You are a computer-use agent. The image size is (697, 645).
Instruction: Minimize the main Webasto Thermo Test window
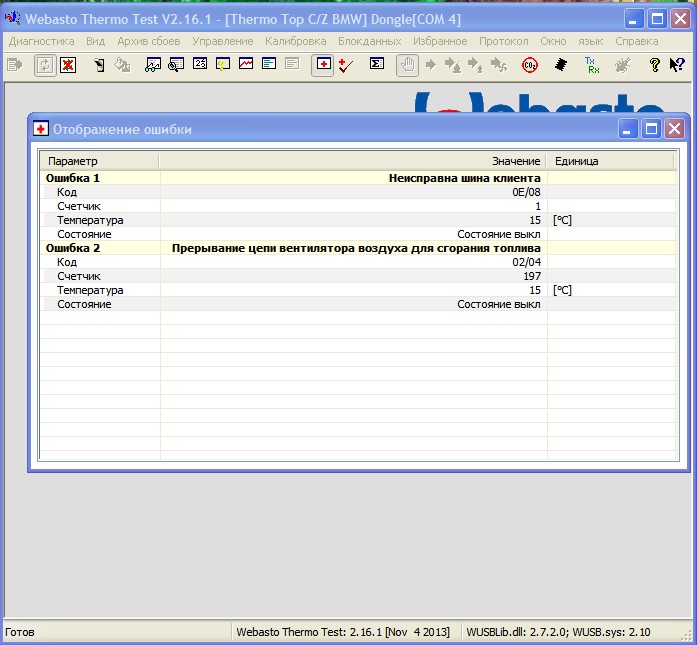tap(633, 19)
